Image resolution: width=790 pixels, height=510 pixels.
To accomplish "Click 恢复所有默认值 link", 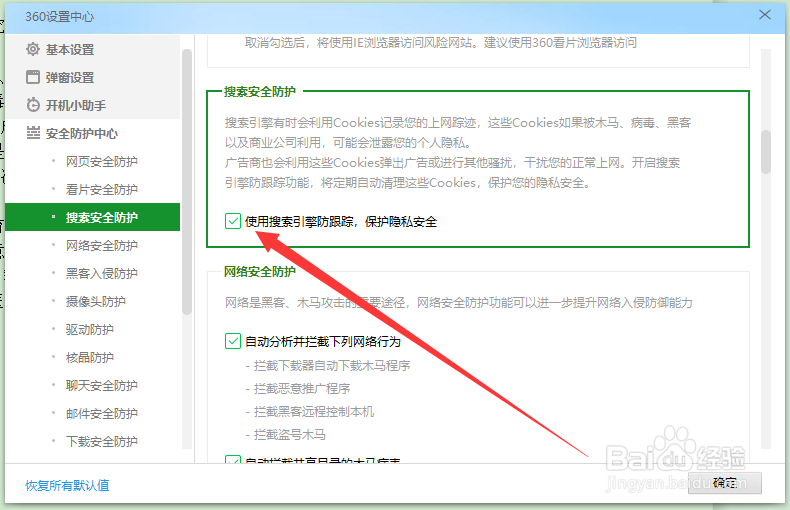I will point(67,485).
